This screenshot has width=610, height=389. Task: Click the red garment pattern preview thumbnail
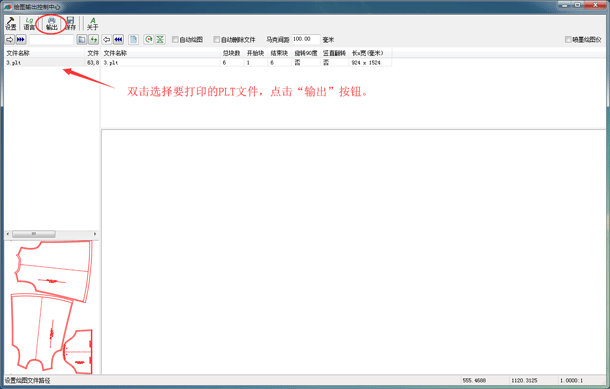pyautogui.click(x=52, y=307)
